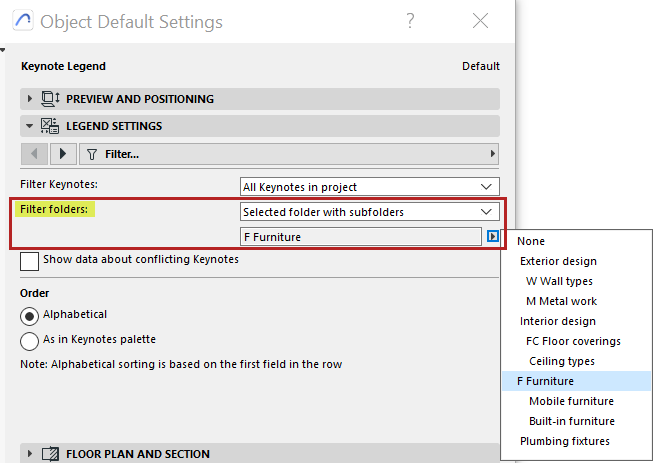Open the Filter... page selector bar
Image resolution: width=655 pixels, height=463 pixels.
point(289,154)
